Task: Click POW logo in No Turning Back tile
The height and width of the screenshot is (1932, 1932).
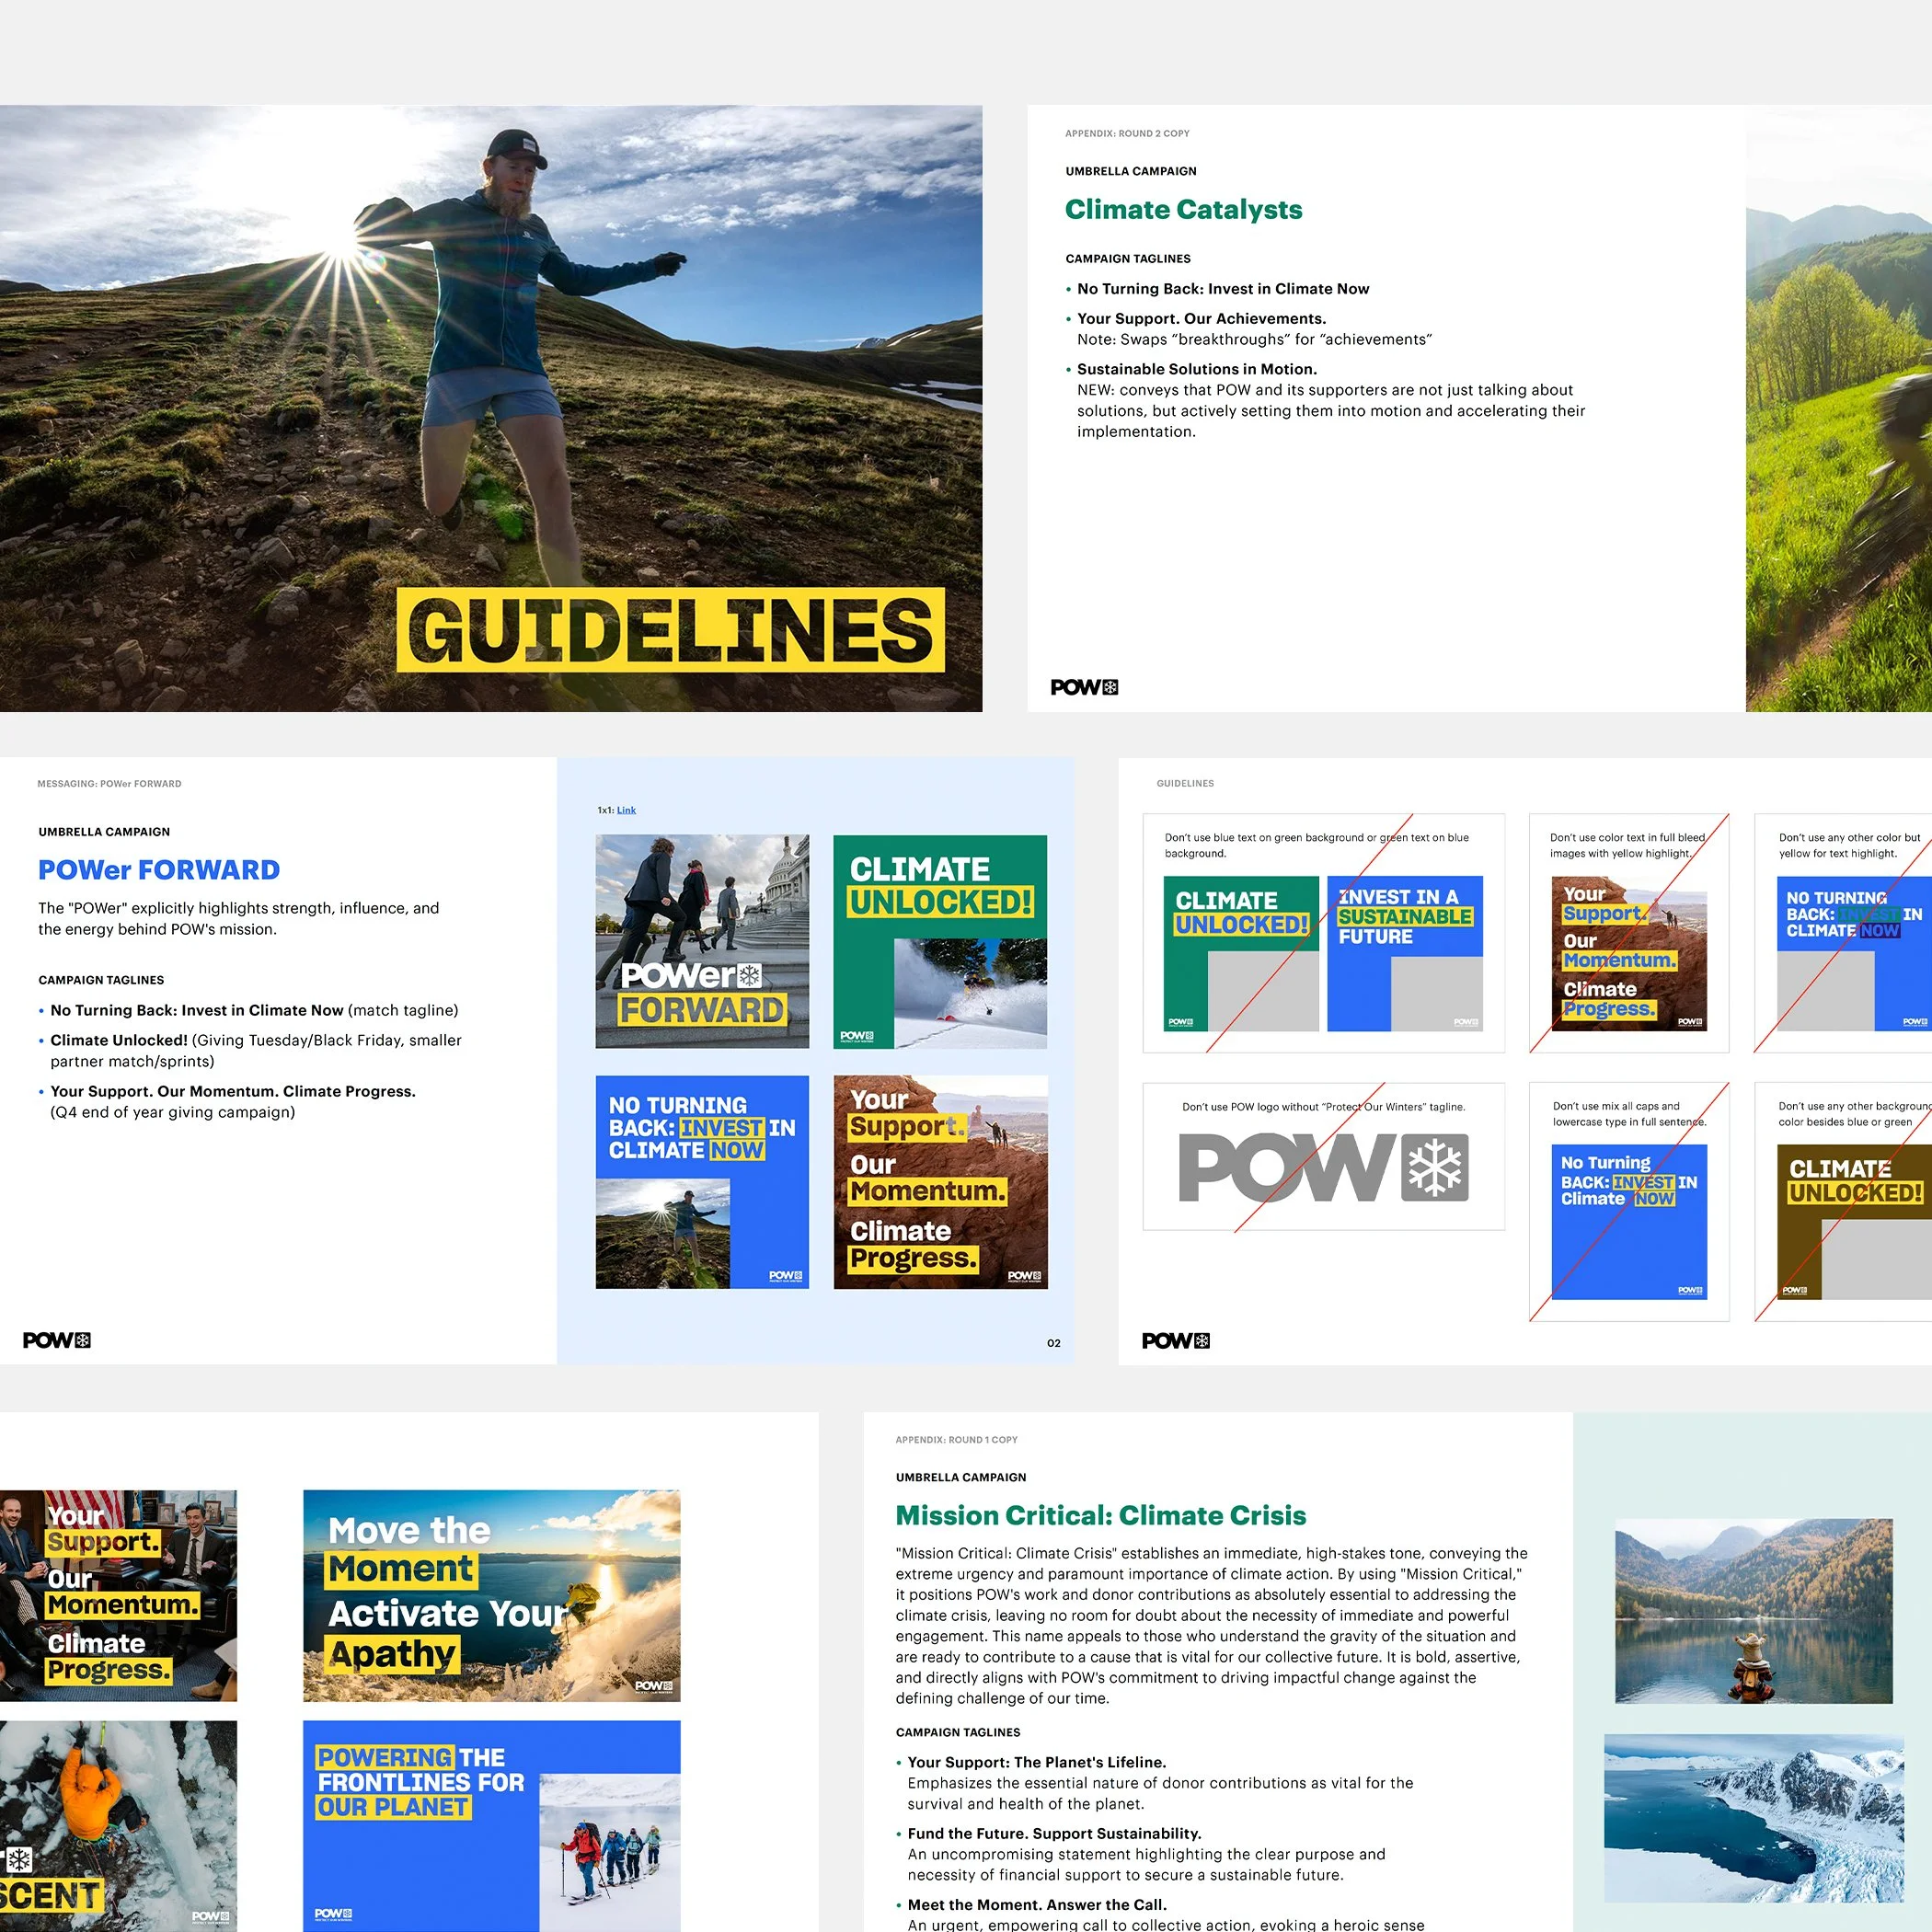Action: point(785,1276)
